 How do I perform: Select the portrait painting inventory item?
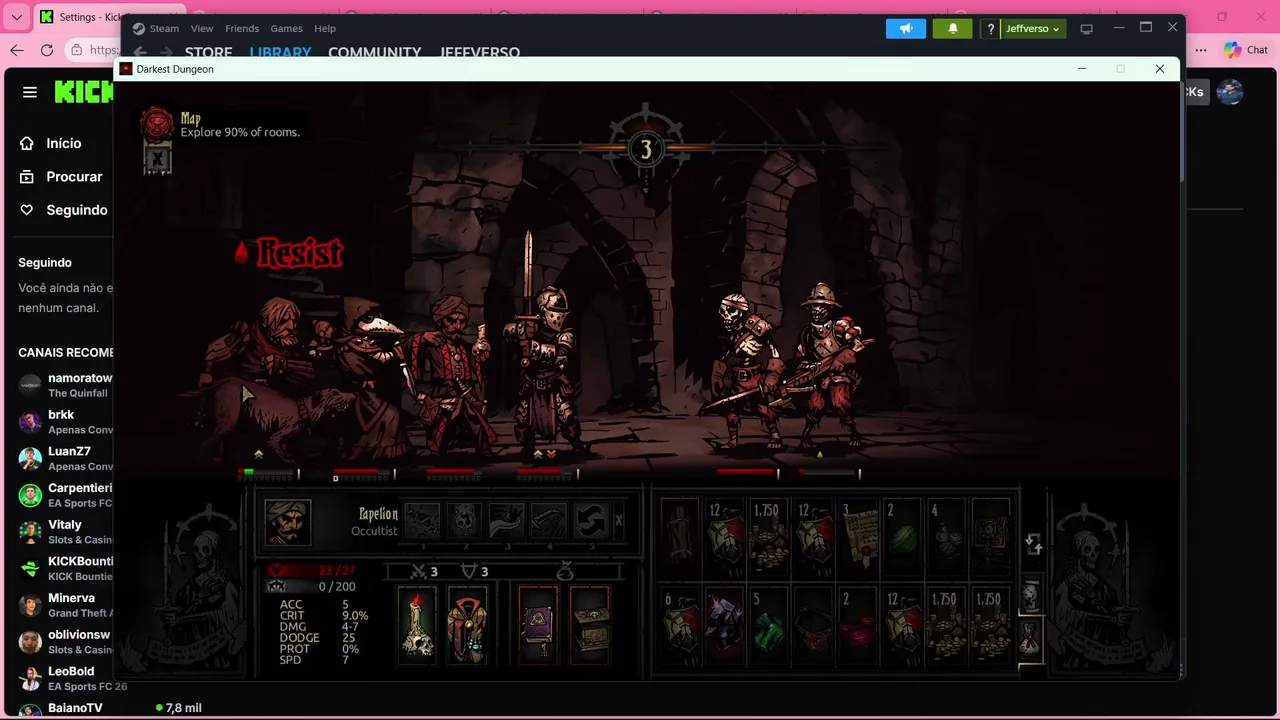(990, 536)
